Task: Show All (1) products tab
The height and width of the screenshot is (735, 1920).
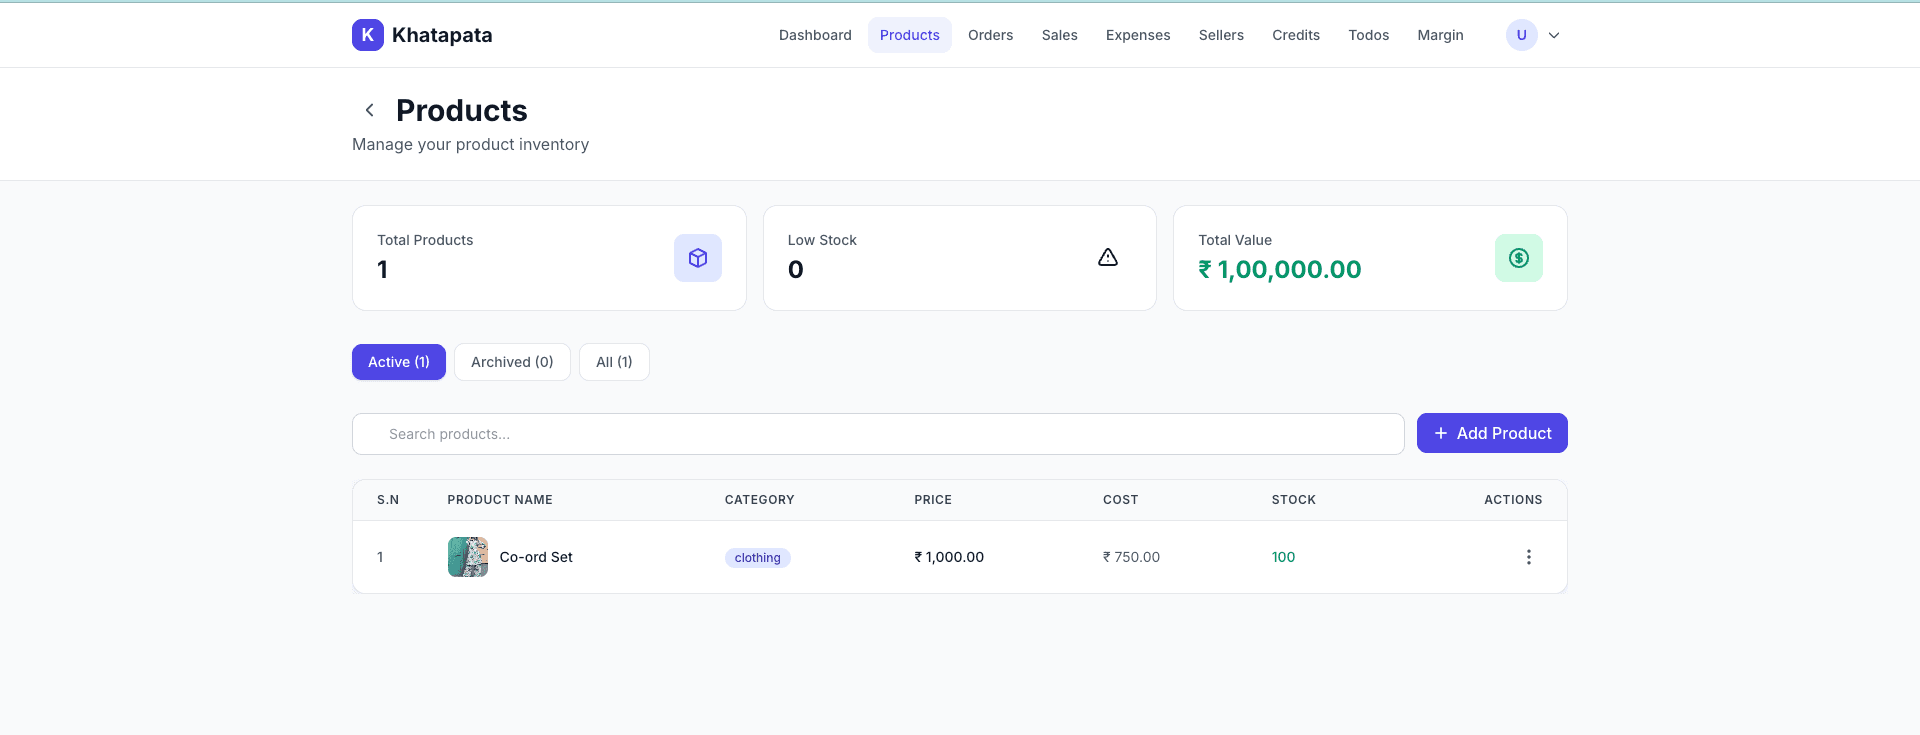Action: [x=614, y=362]
